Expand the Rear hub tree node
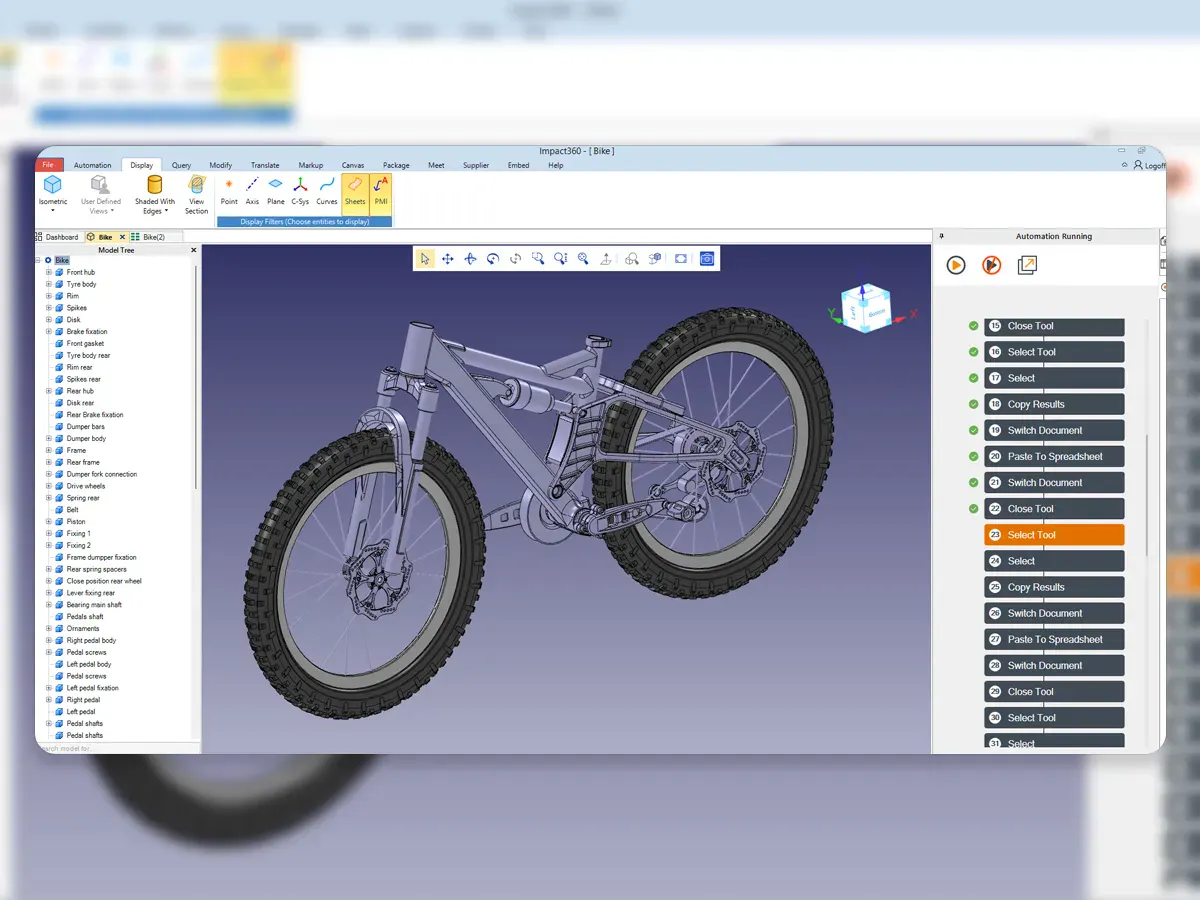This screenshot has width=1200, height=900. 48,391
